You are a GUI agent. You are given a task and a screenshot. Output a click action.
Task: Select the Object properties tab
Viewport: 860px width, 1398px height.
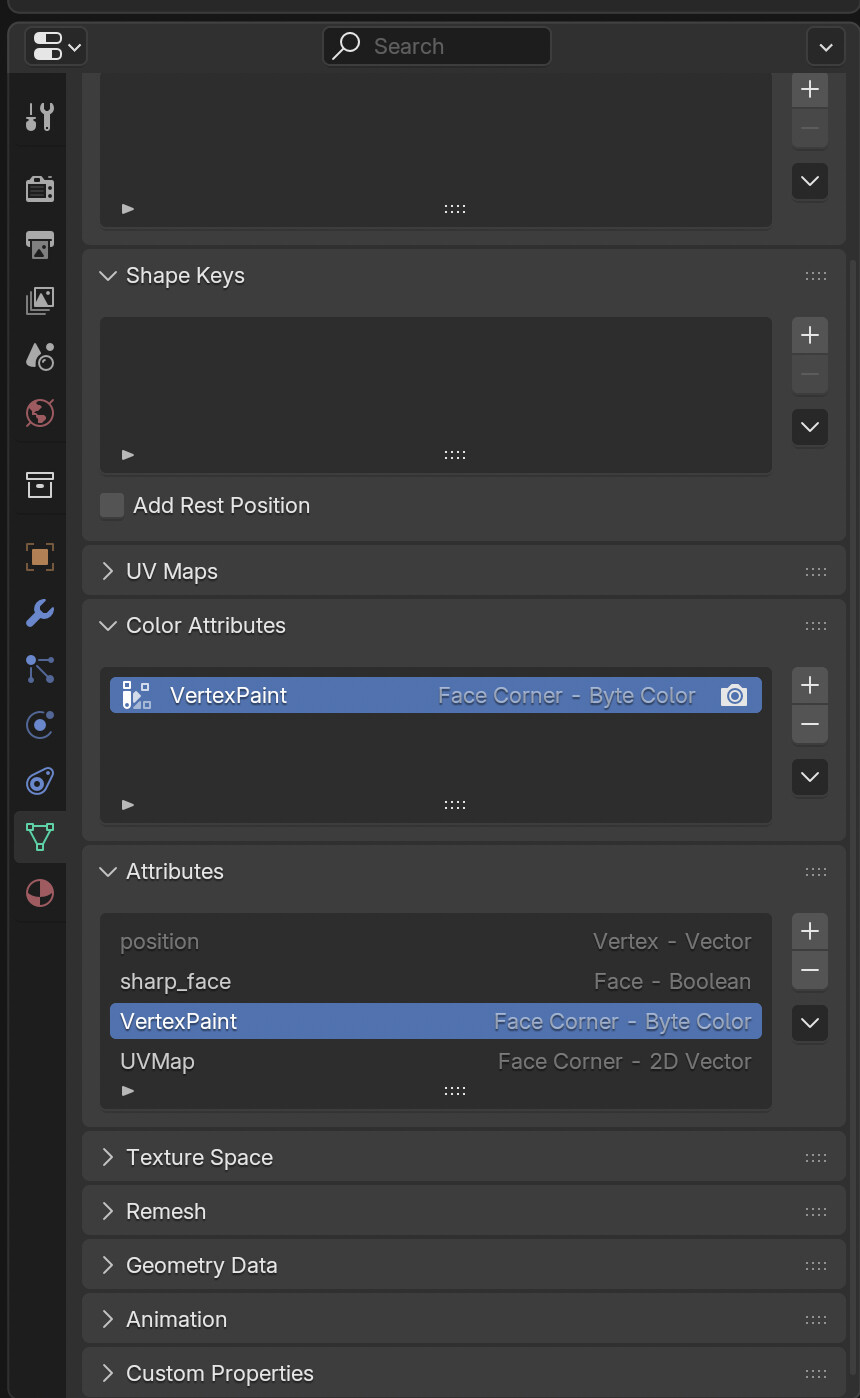40,557
